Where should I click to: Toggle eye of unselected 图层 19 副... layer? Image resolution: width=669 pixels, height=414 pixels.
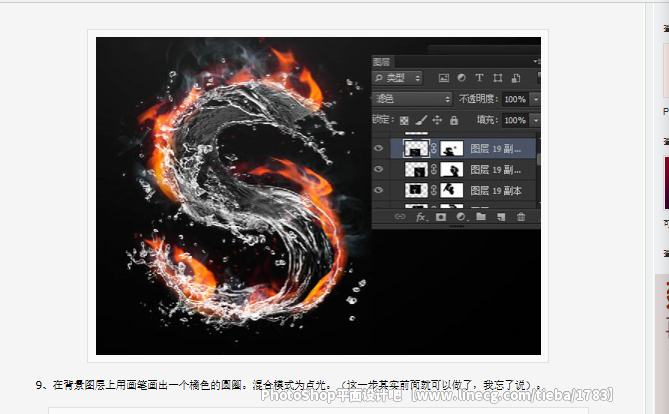(378, 169)
